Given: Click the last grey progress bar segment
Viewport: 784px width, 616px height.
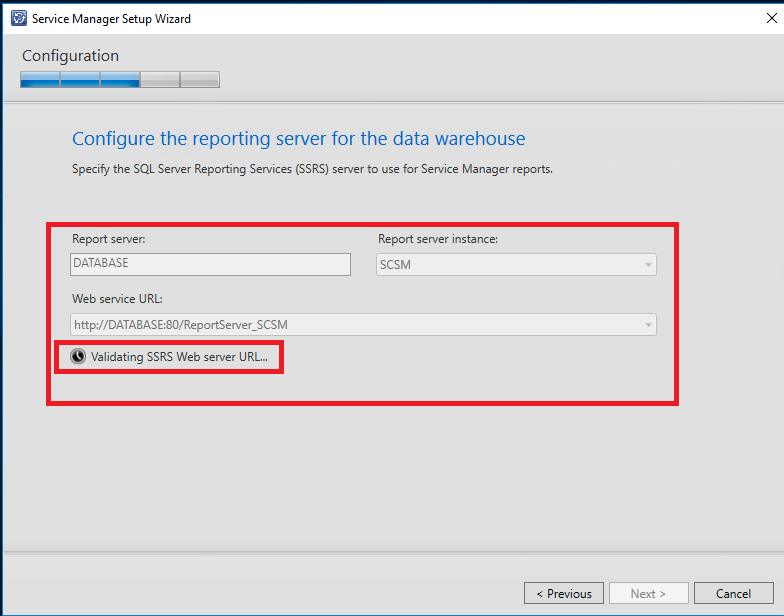Looking at the screenshot, I should (200, 80).
